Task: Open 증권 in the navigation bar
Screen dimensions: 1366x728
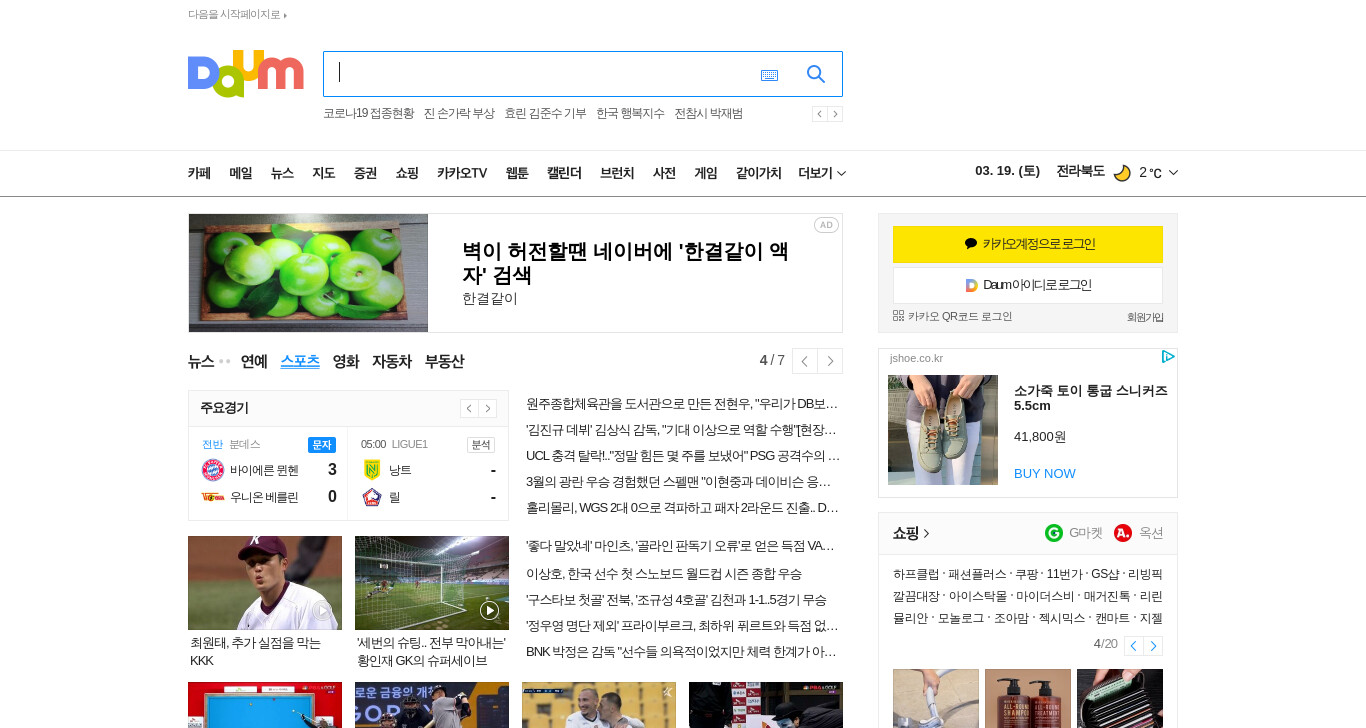Action: 365,173
